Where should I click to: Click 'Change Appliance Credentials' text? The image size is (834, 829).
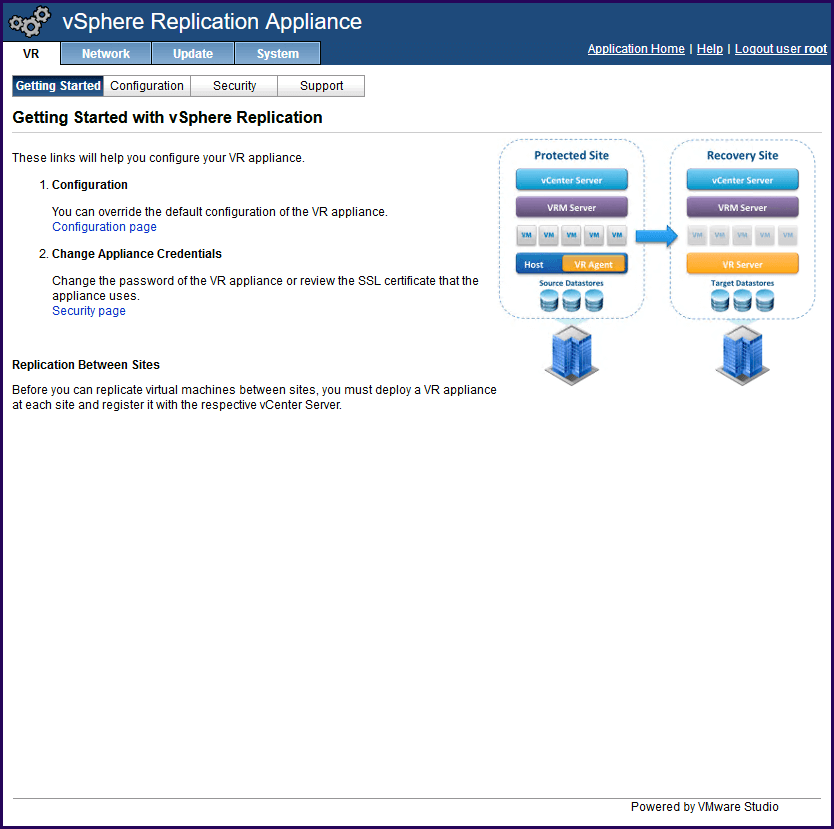pyautogui.click(x=137, y=254)
